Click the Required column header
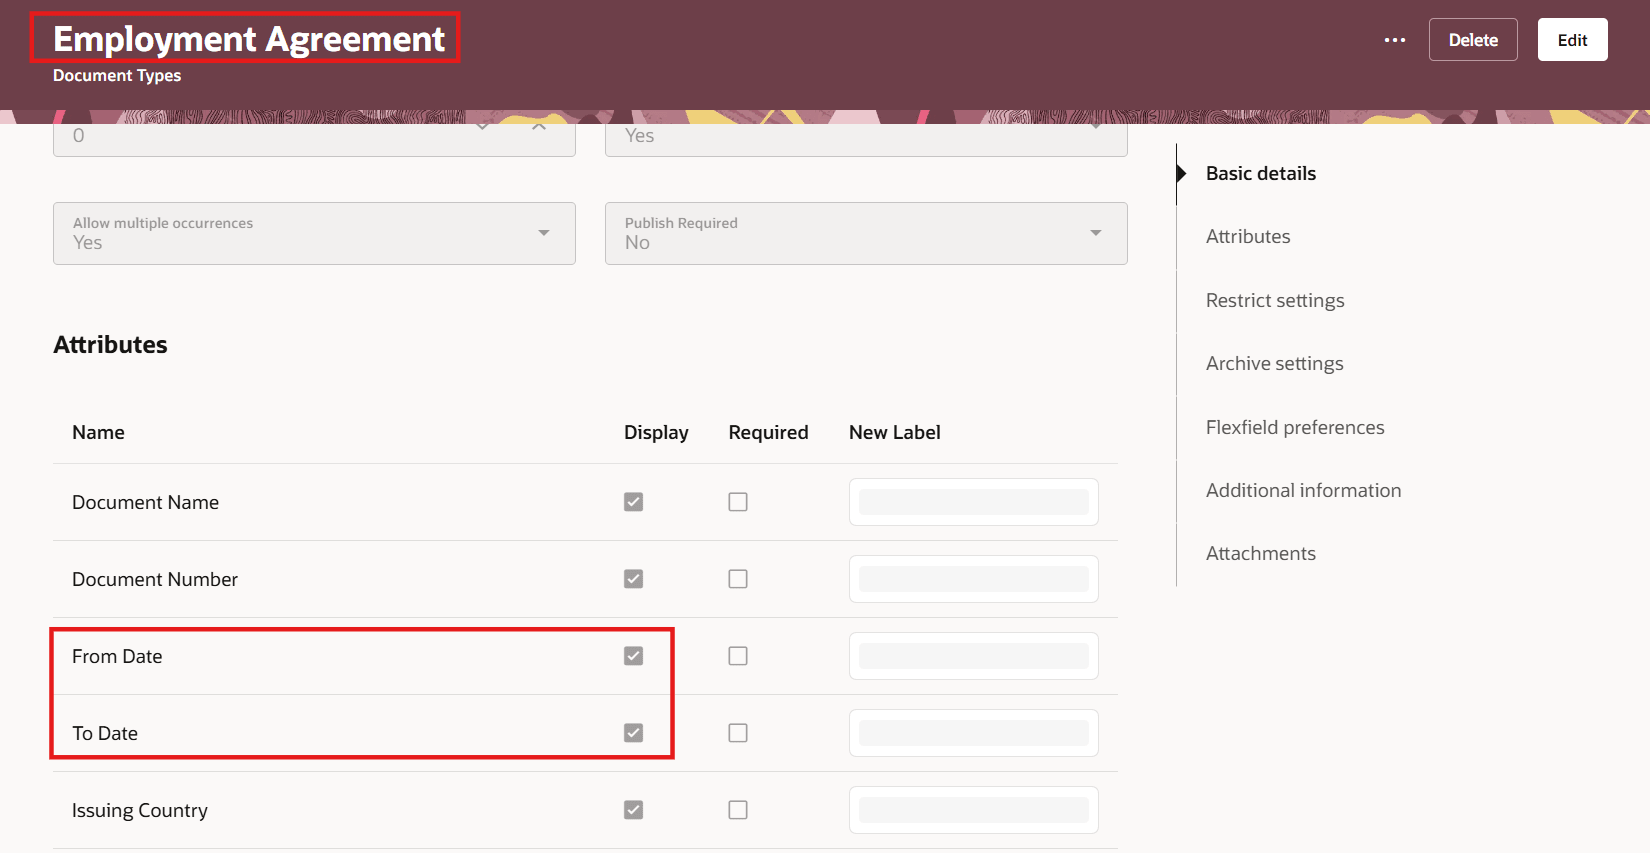This screenshot has height=853, width=1650. 768,432
